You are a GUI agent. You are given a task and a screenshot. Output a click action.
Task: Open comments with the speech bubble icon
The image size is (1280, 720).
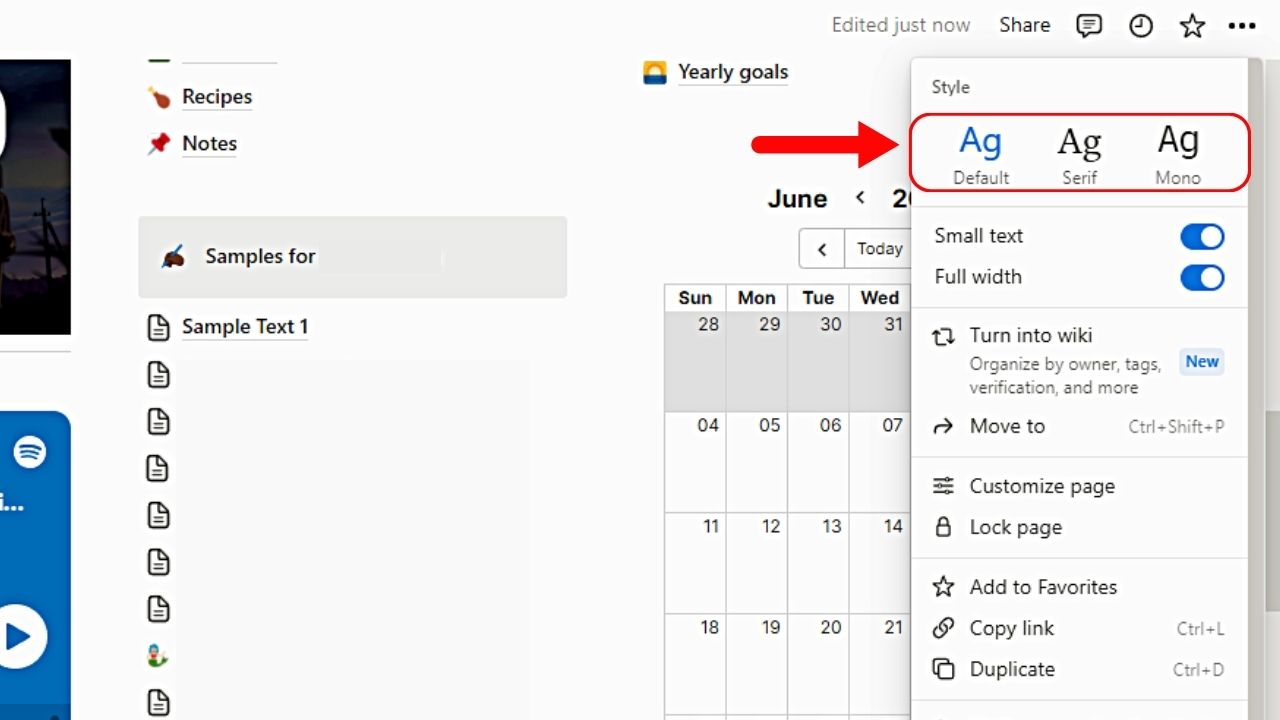click(x=1089, y=25)
